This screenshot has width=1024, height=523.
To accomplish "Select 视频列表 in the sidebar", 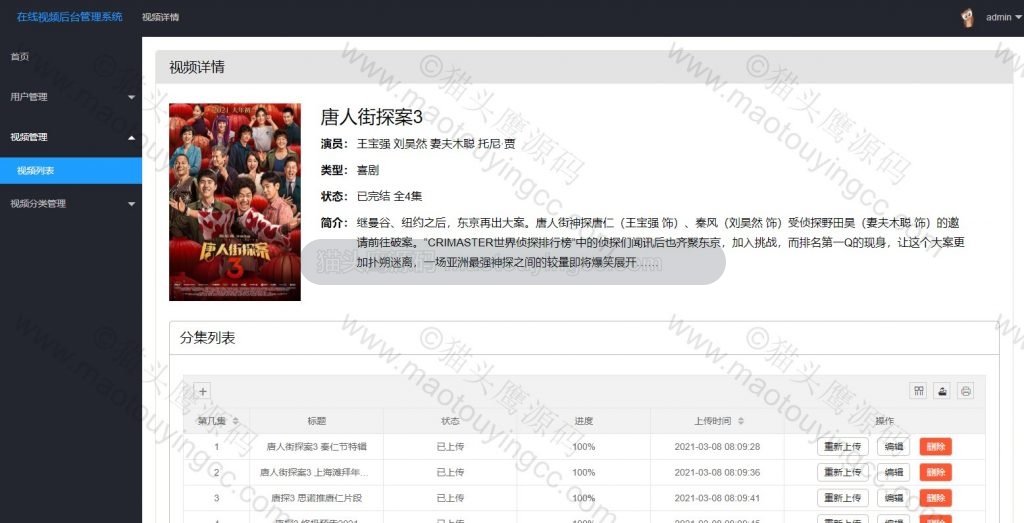I will coord(71,170).
